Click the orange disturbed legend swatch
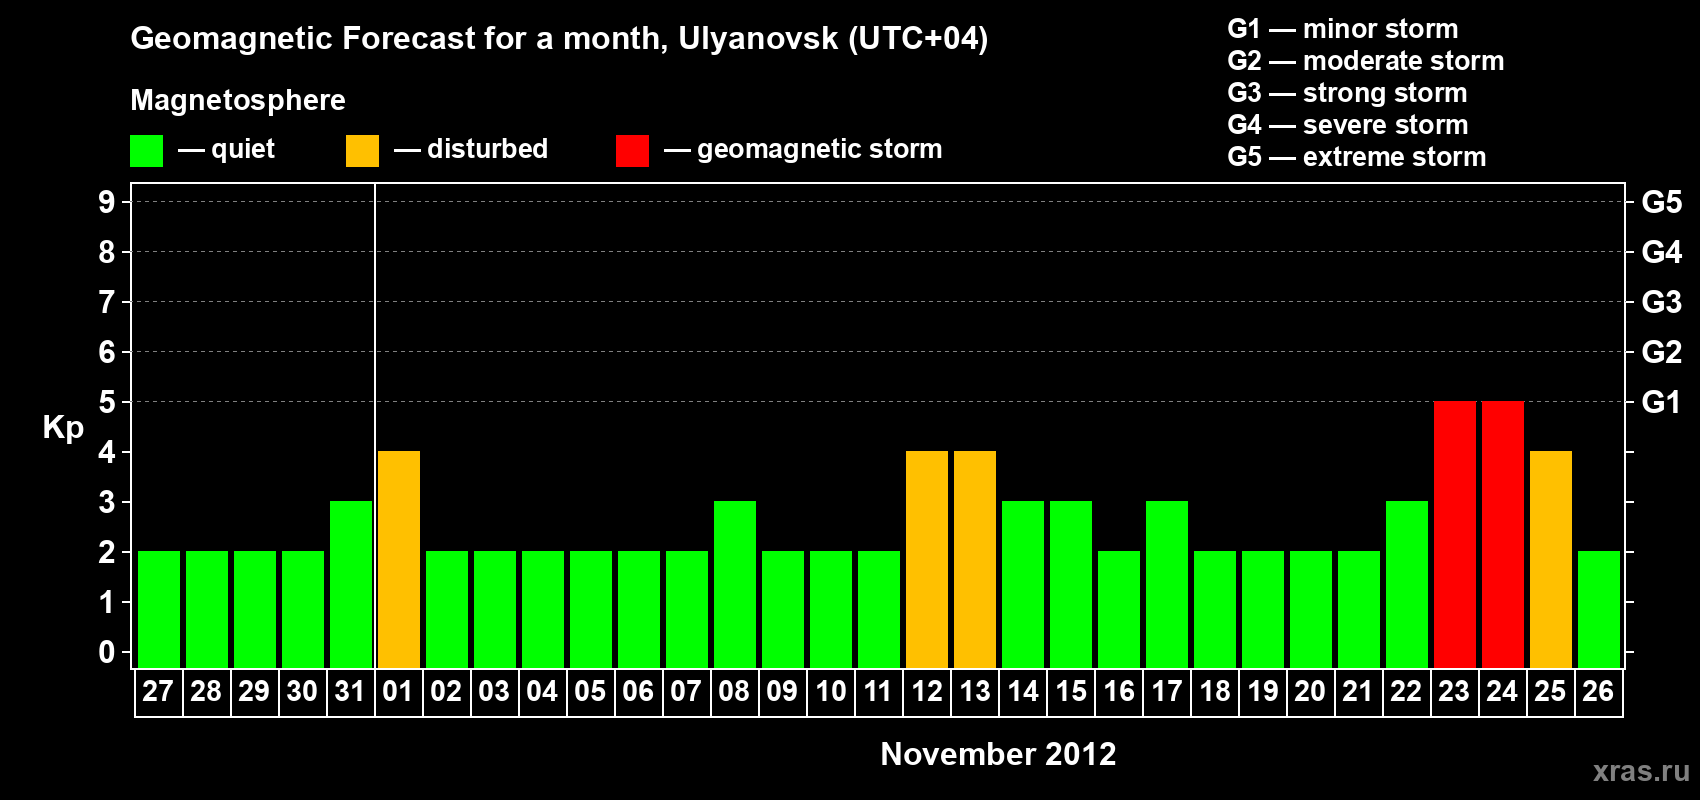The image size is (1700, 800). (362, 151)
